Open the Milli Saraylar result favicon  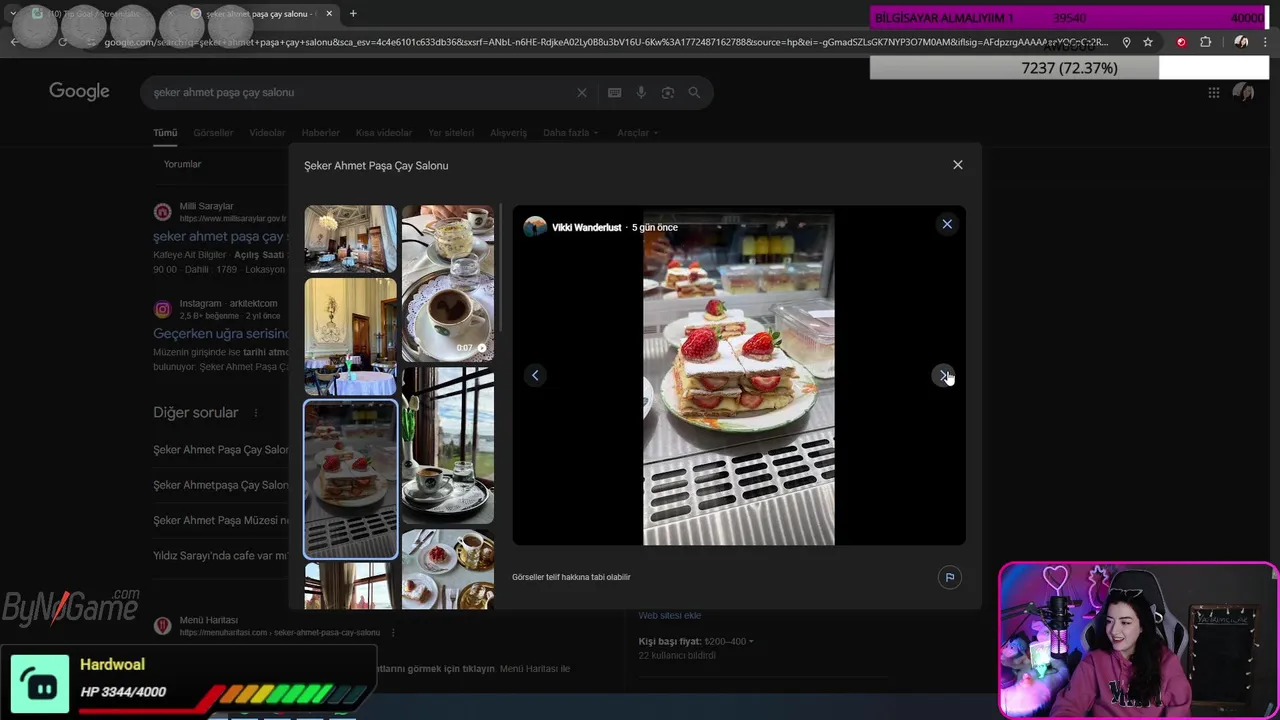click(162, 212)
